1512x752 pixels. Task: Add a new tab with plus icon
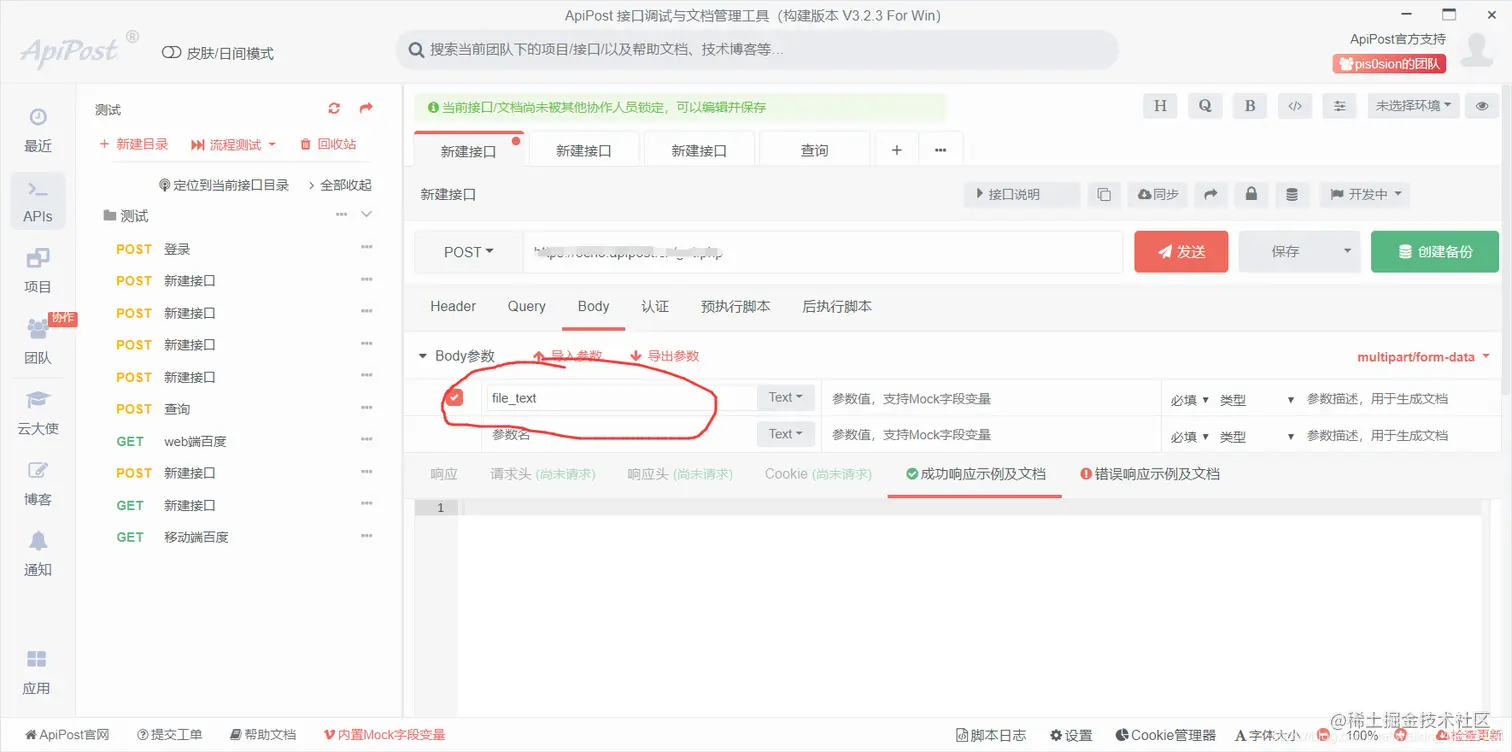click(x=897, y=150)
